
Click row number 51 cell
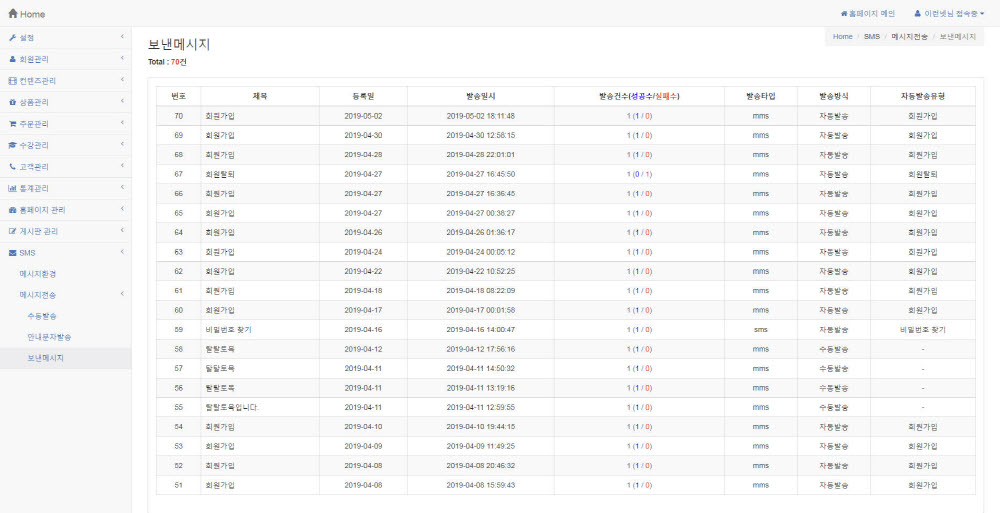pyautogui.click(x=179, y=485)
